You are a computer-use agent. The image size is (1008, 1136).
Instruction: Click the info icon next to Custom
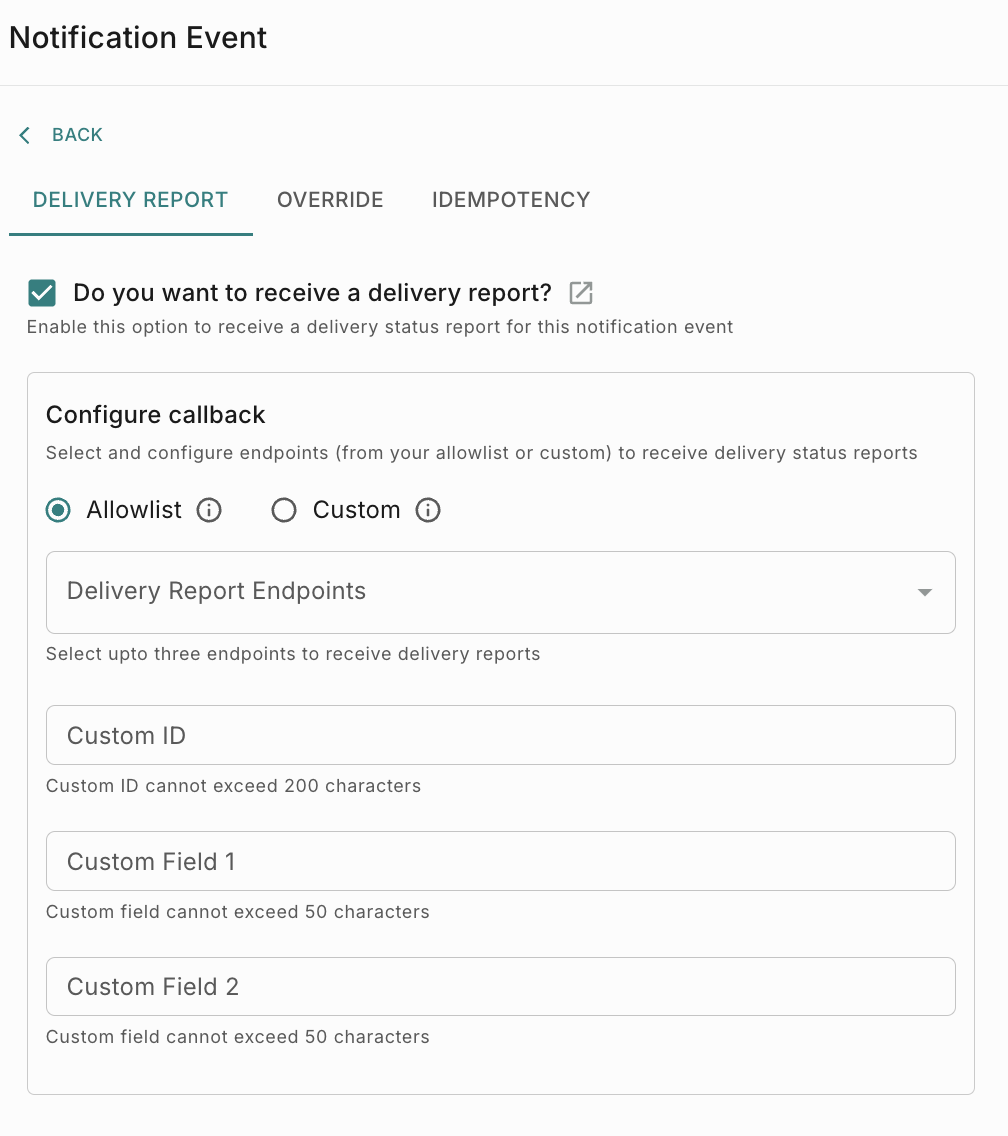pos(428,510)
